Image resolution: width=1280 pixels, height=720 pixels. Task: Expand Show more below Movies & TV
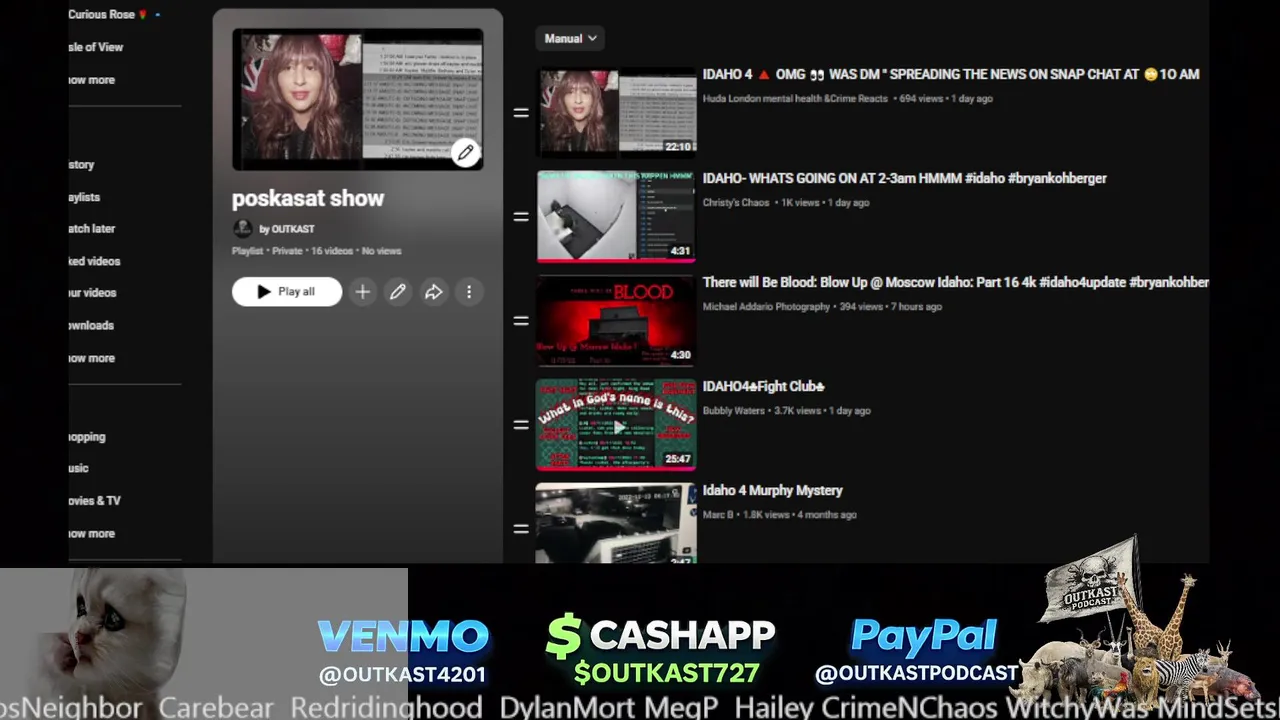pos(92,534)
